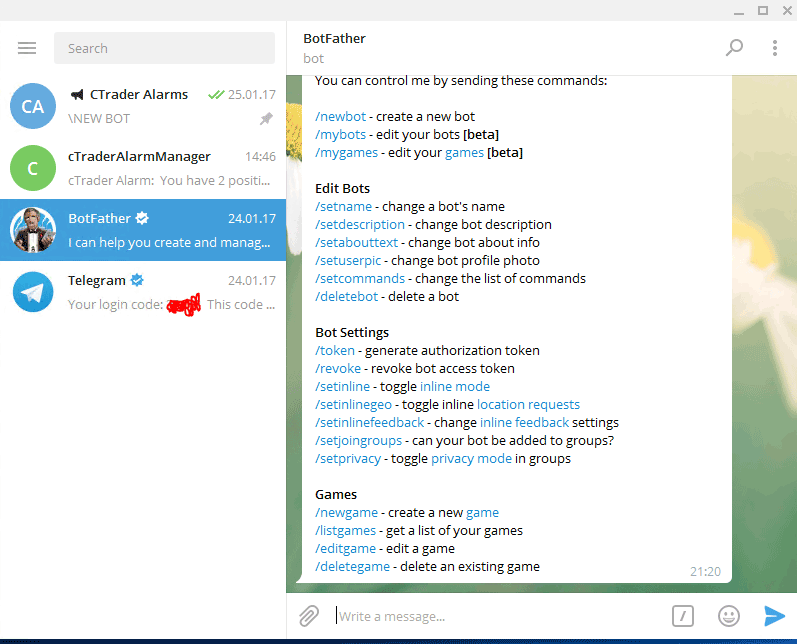797x644 pixels.
Task: Open the emoji smiley picker
Action: [x=729, y=615]
